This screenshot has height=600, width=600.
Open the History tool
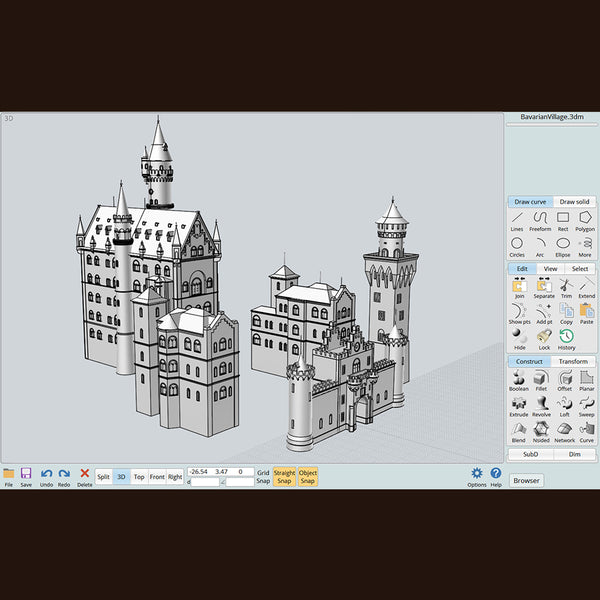(x=566, y=340)
